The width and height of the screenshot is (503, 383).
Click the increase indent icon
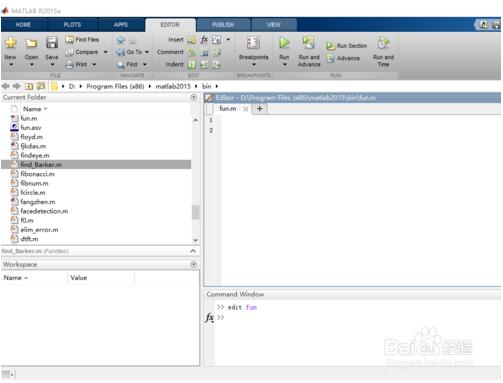204,64
